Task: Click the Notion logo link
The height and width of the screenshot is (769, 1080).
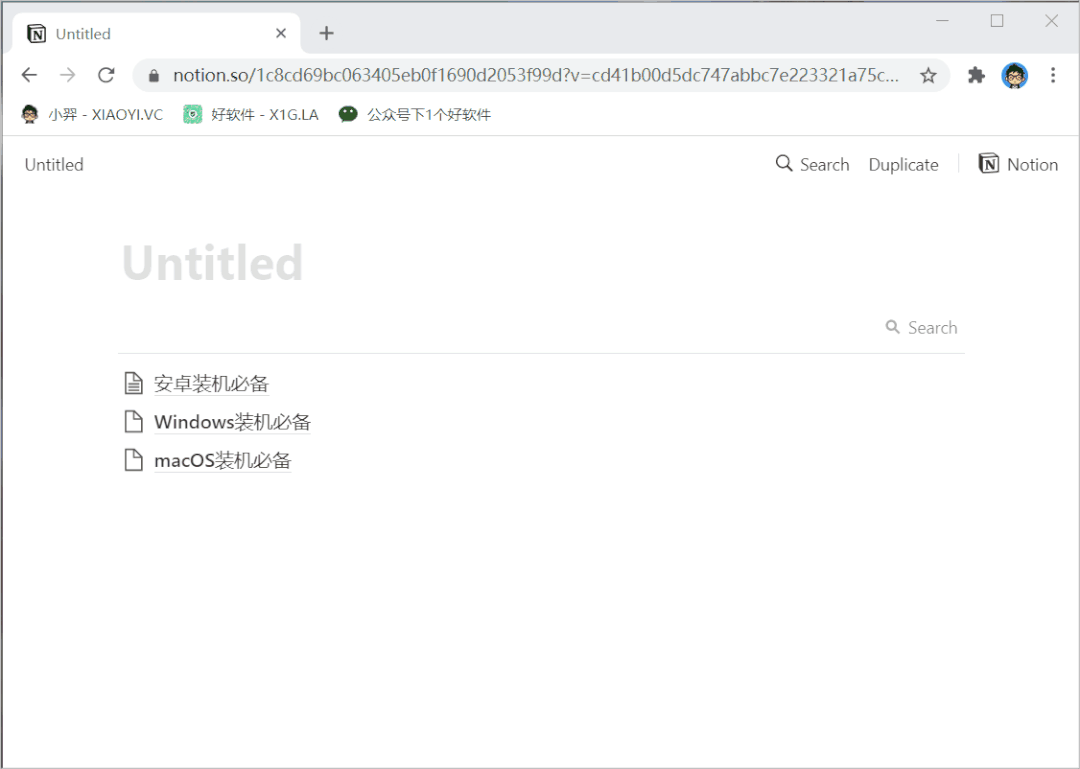Action: (1018, 165)
